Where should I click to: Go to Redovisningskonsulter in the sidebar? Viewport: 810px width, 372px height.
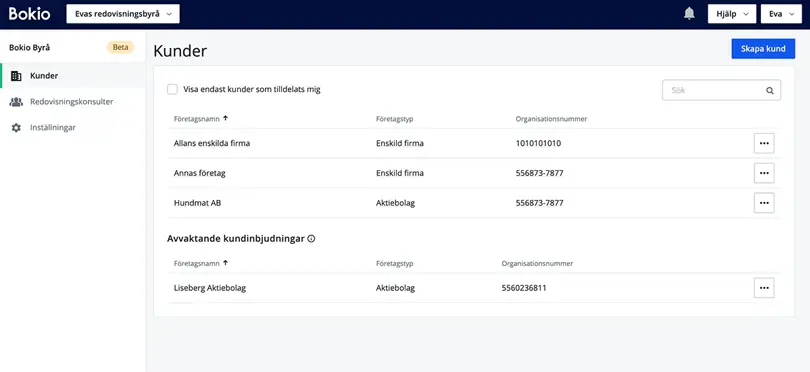pos(72,102)
